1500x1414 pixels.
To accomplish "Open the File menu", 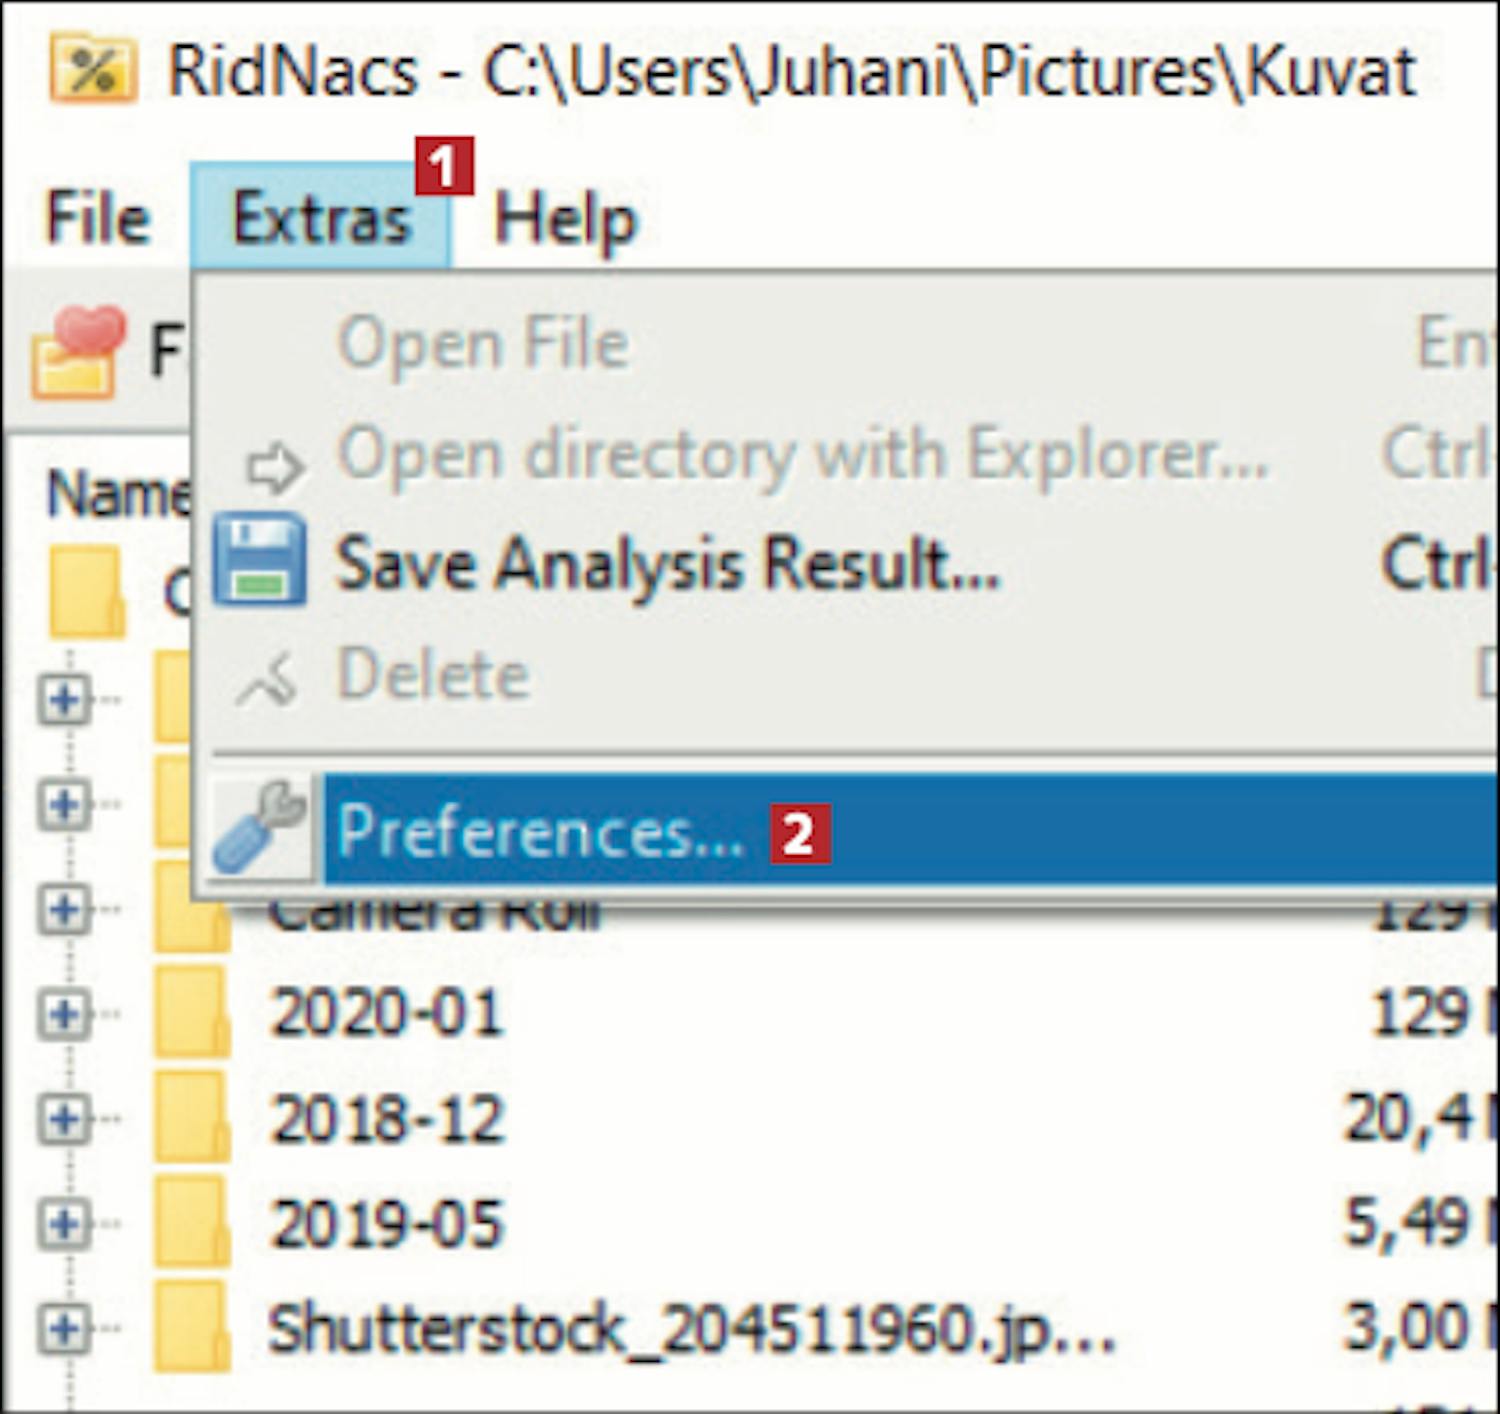I will 98,218.
